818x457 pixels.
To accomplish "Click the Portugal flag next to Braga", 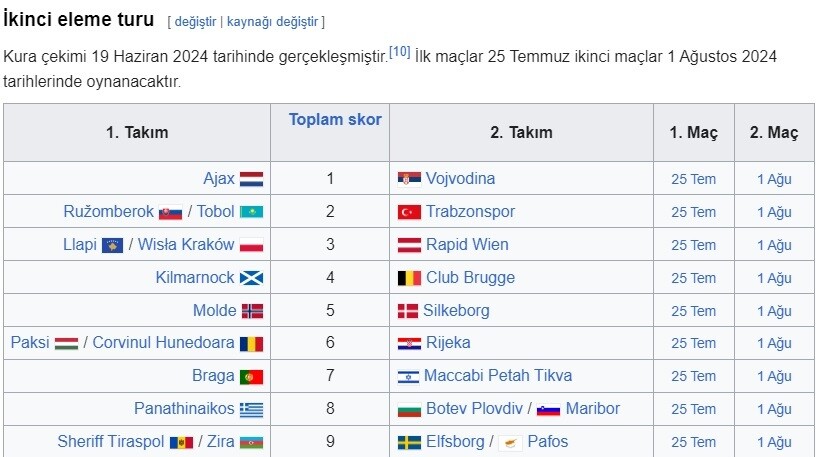I will (x=251, y=377).
